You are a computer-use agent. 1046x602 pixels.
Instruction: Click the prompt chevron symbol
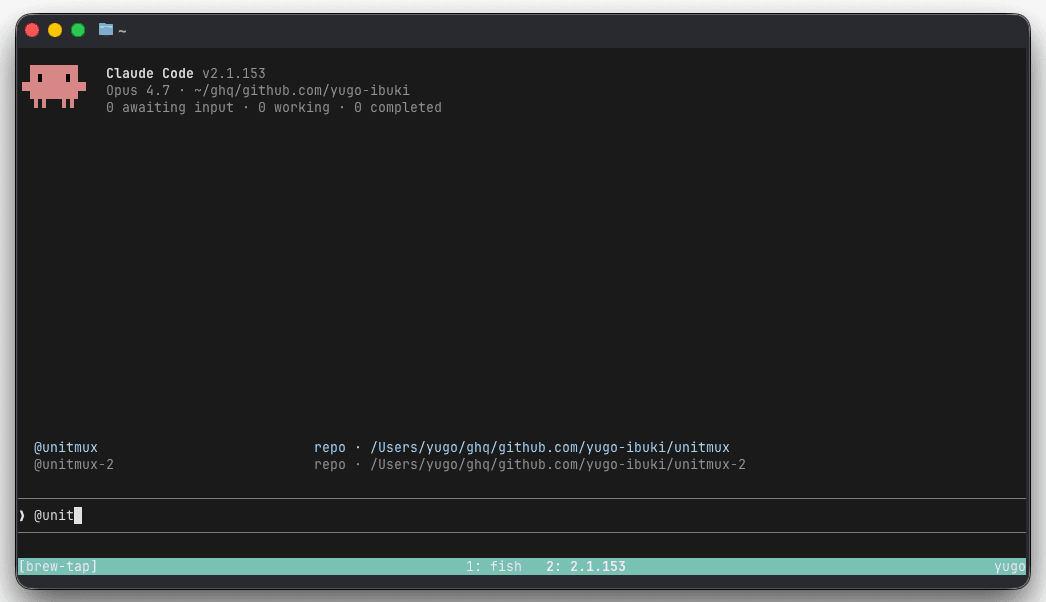point(22,515)
